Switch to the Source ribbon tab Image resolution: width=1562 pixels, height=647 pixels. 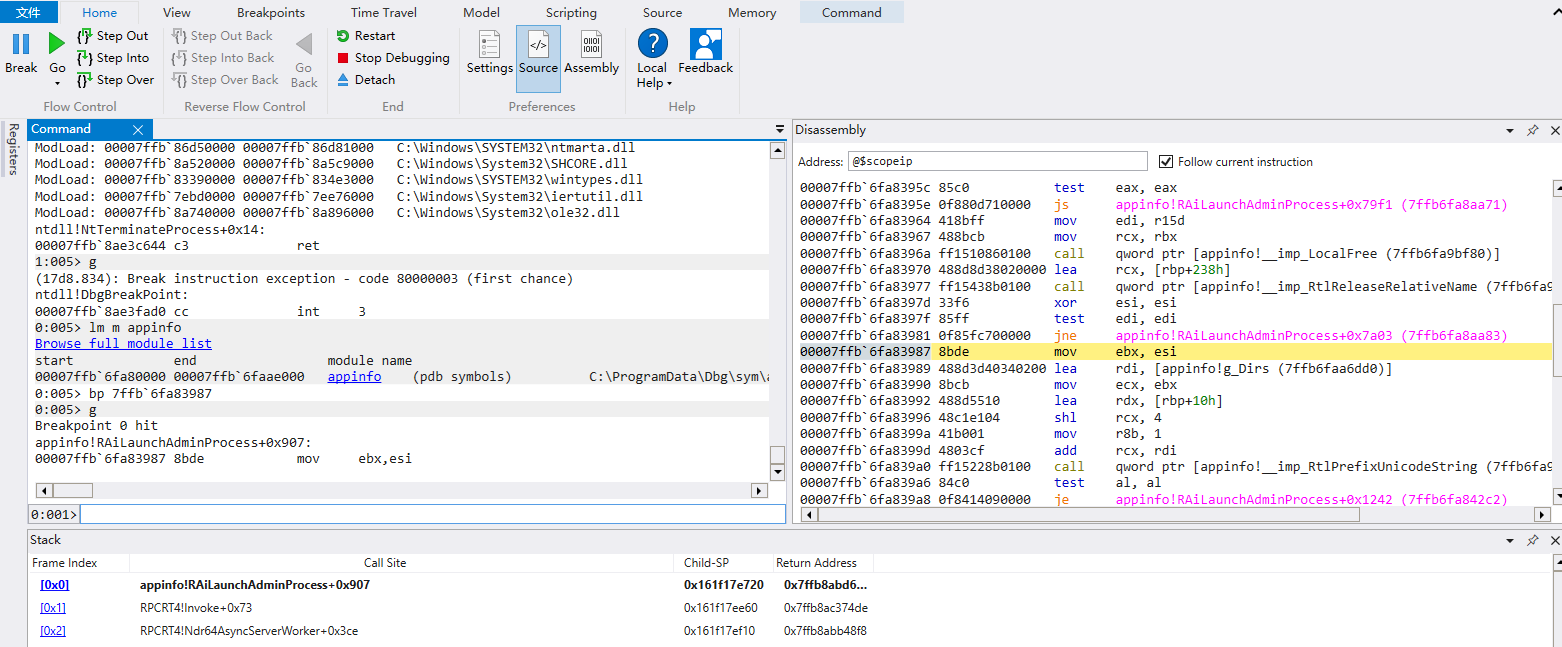662,13
